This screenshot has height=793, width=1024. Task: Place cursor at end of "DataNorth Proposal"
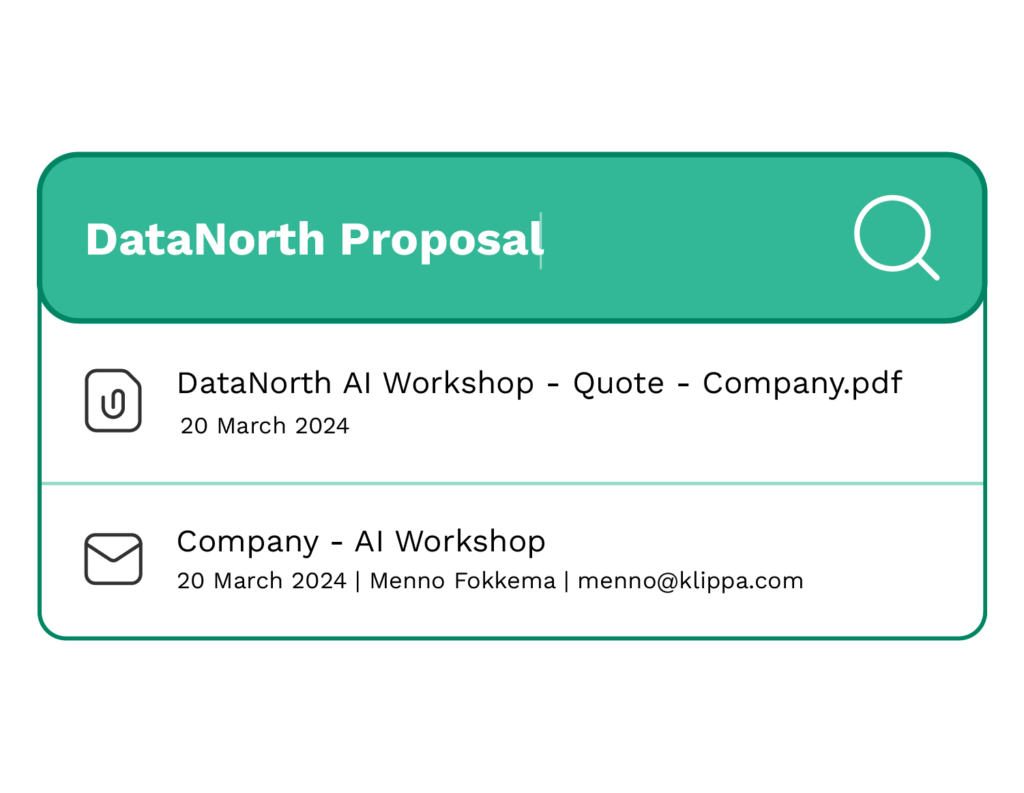(541, 240)
